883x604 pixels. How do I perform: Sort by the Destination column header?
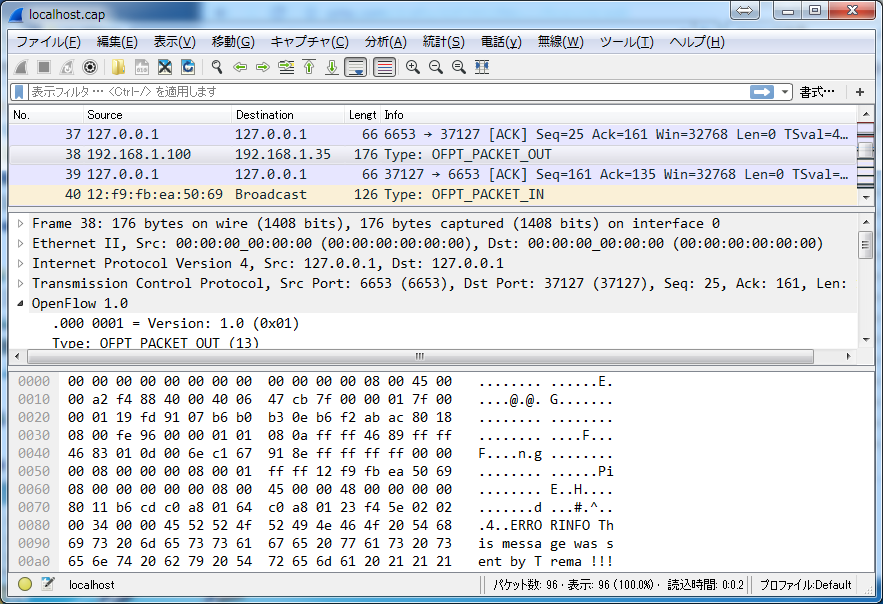pyautogui.click(x=288, y=115)
